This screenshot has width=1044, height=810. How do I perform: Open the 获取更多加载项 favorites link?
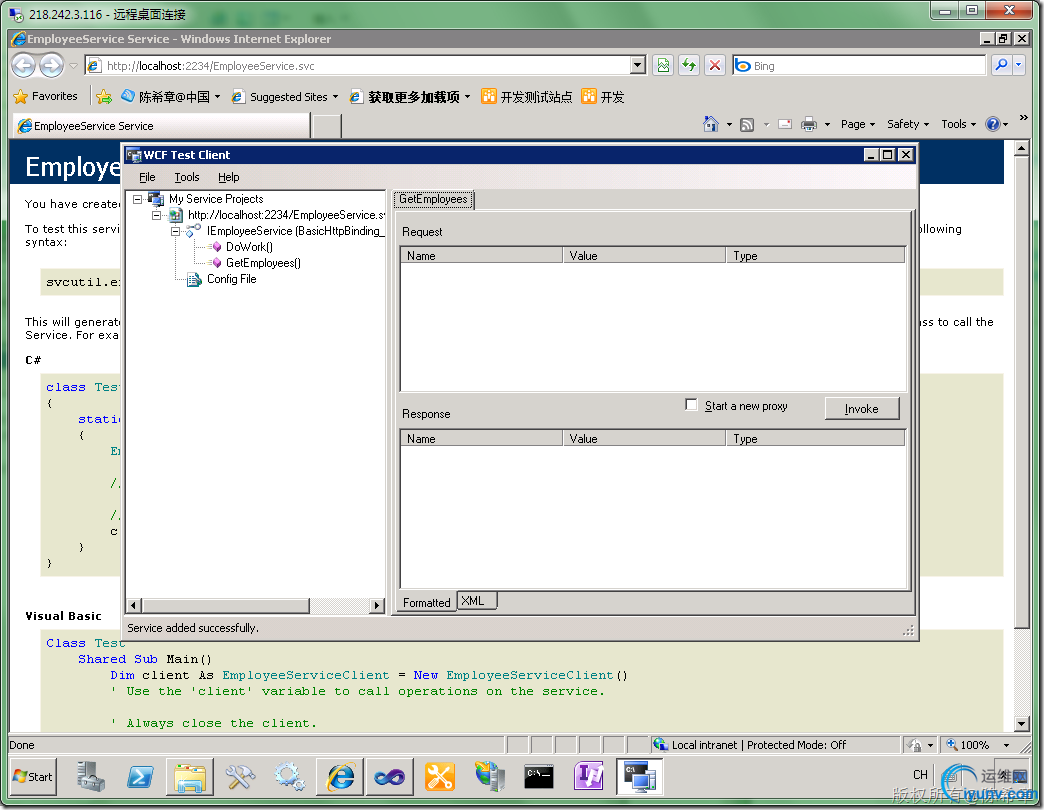point(410,97)
